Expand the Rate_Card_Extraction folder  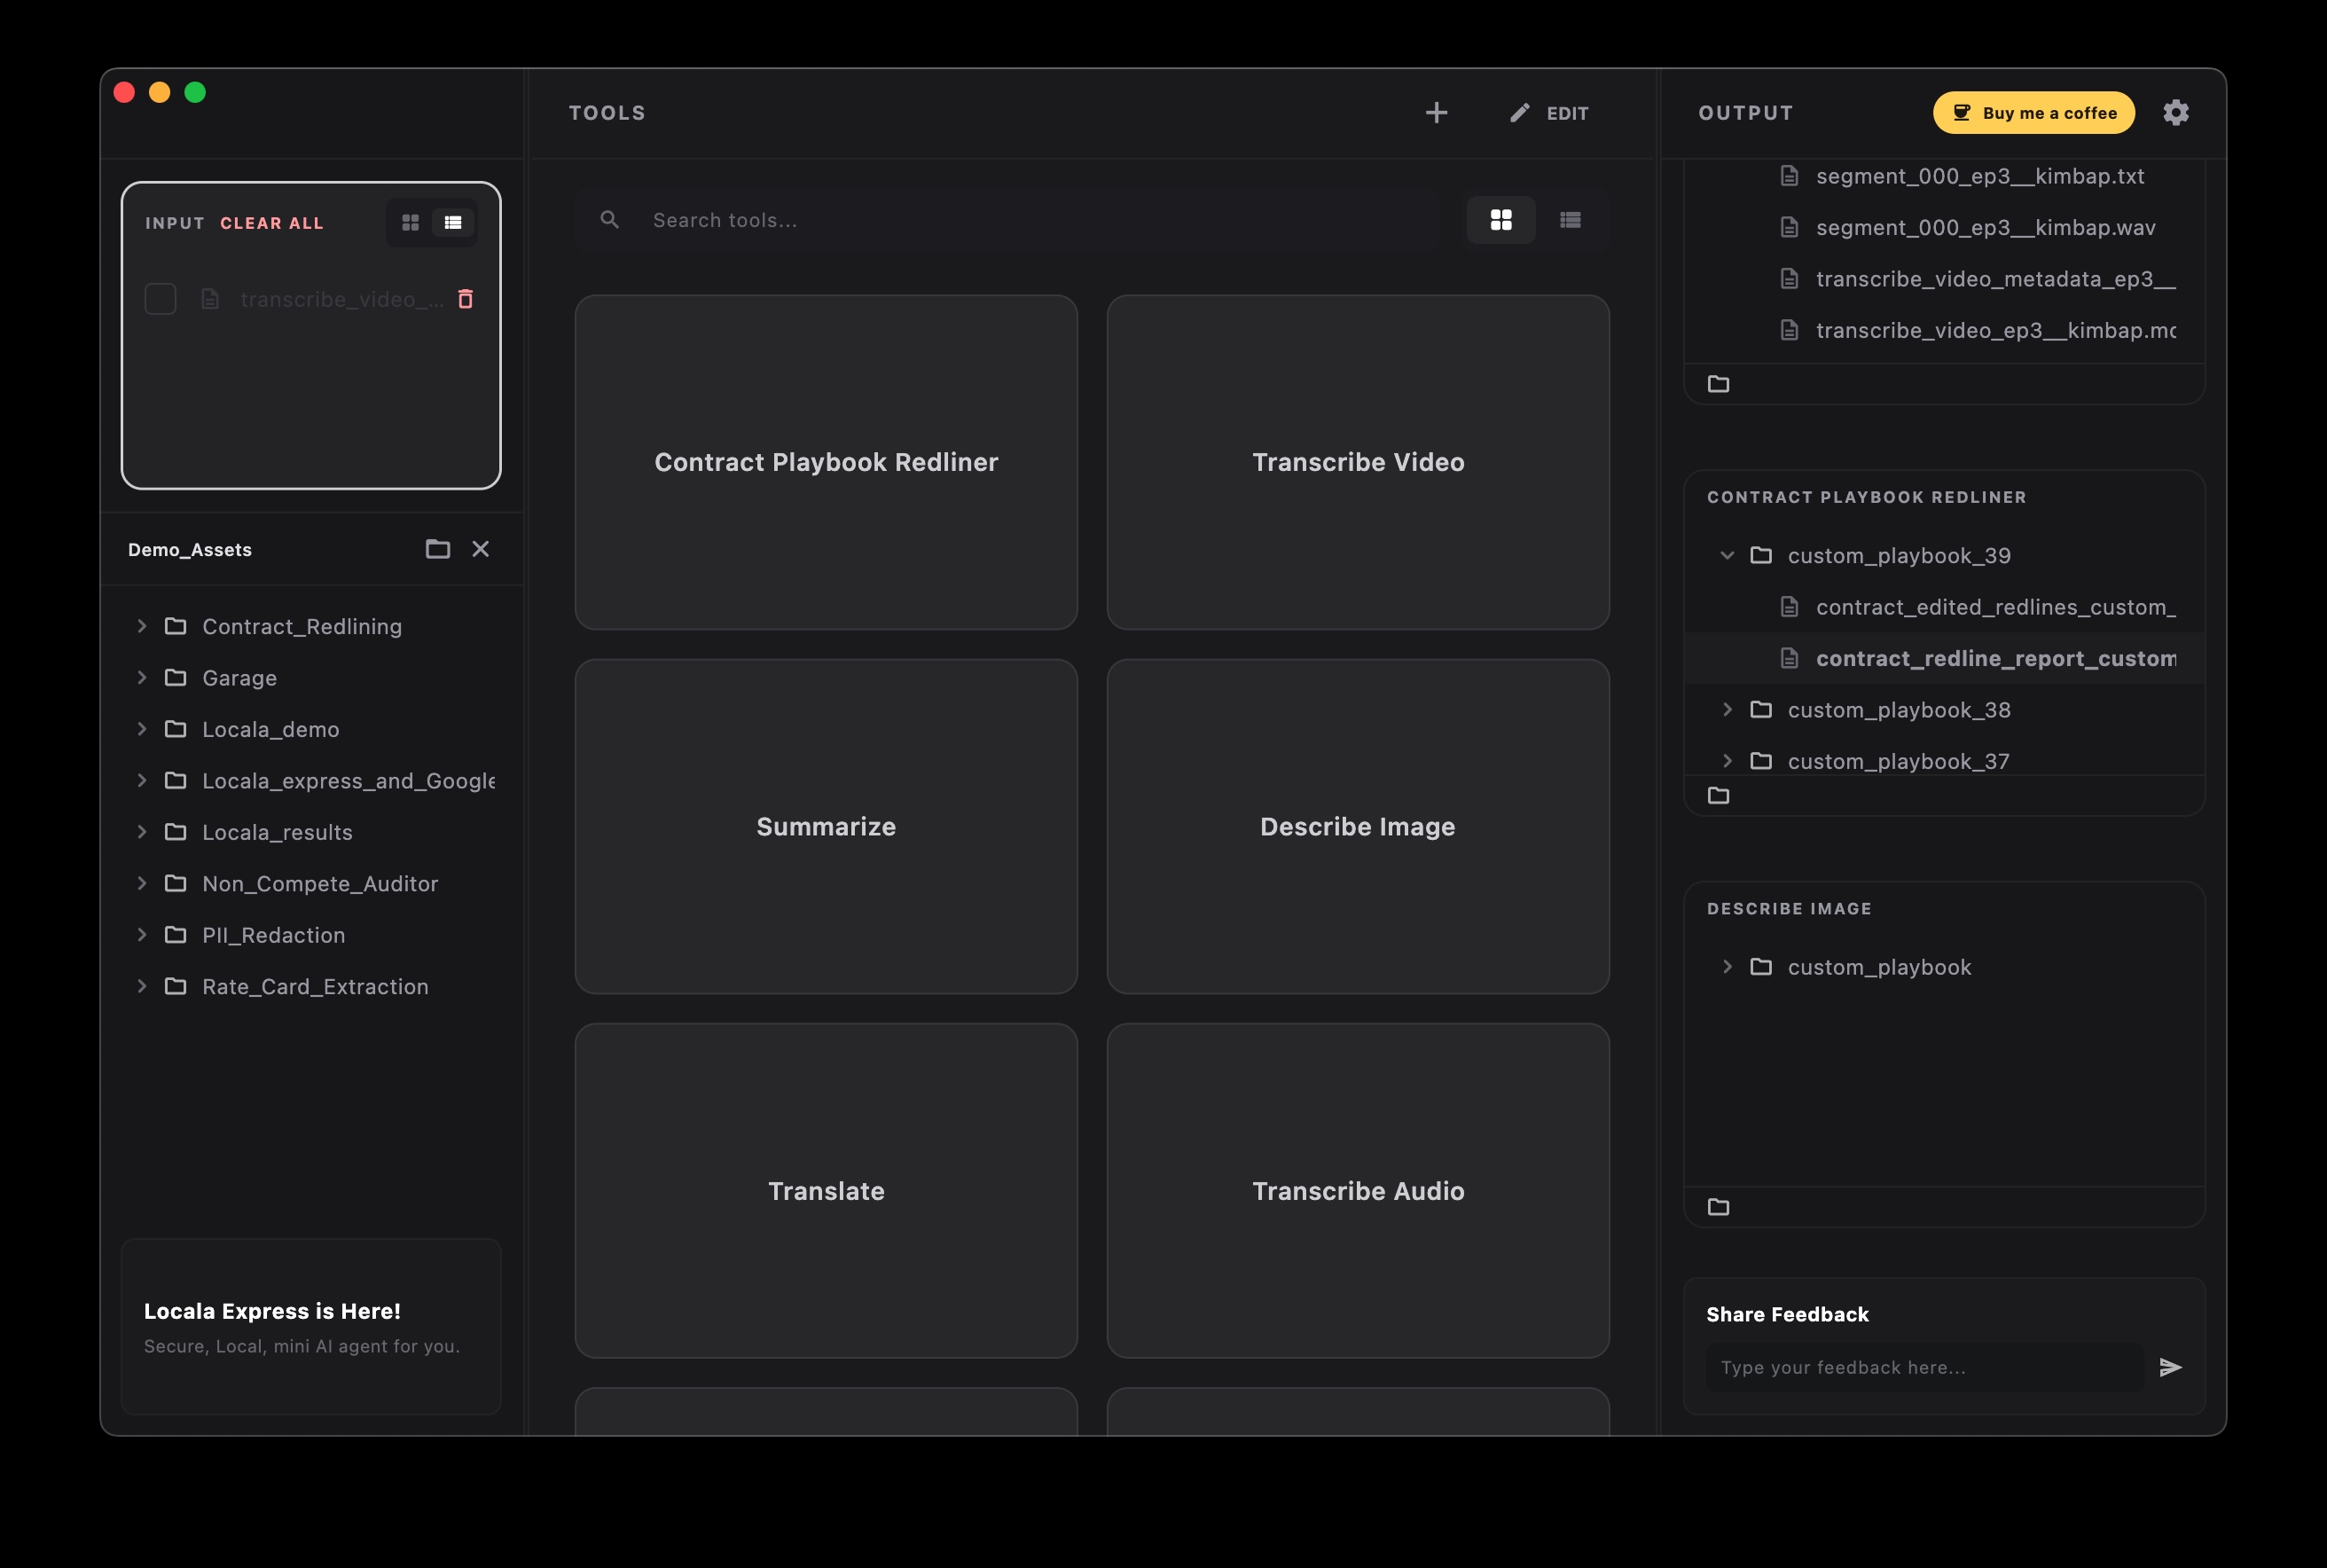click(x=142, y=987)
